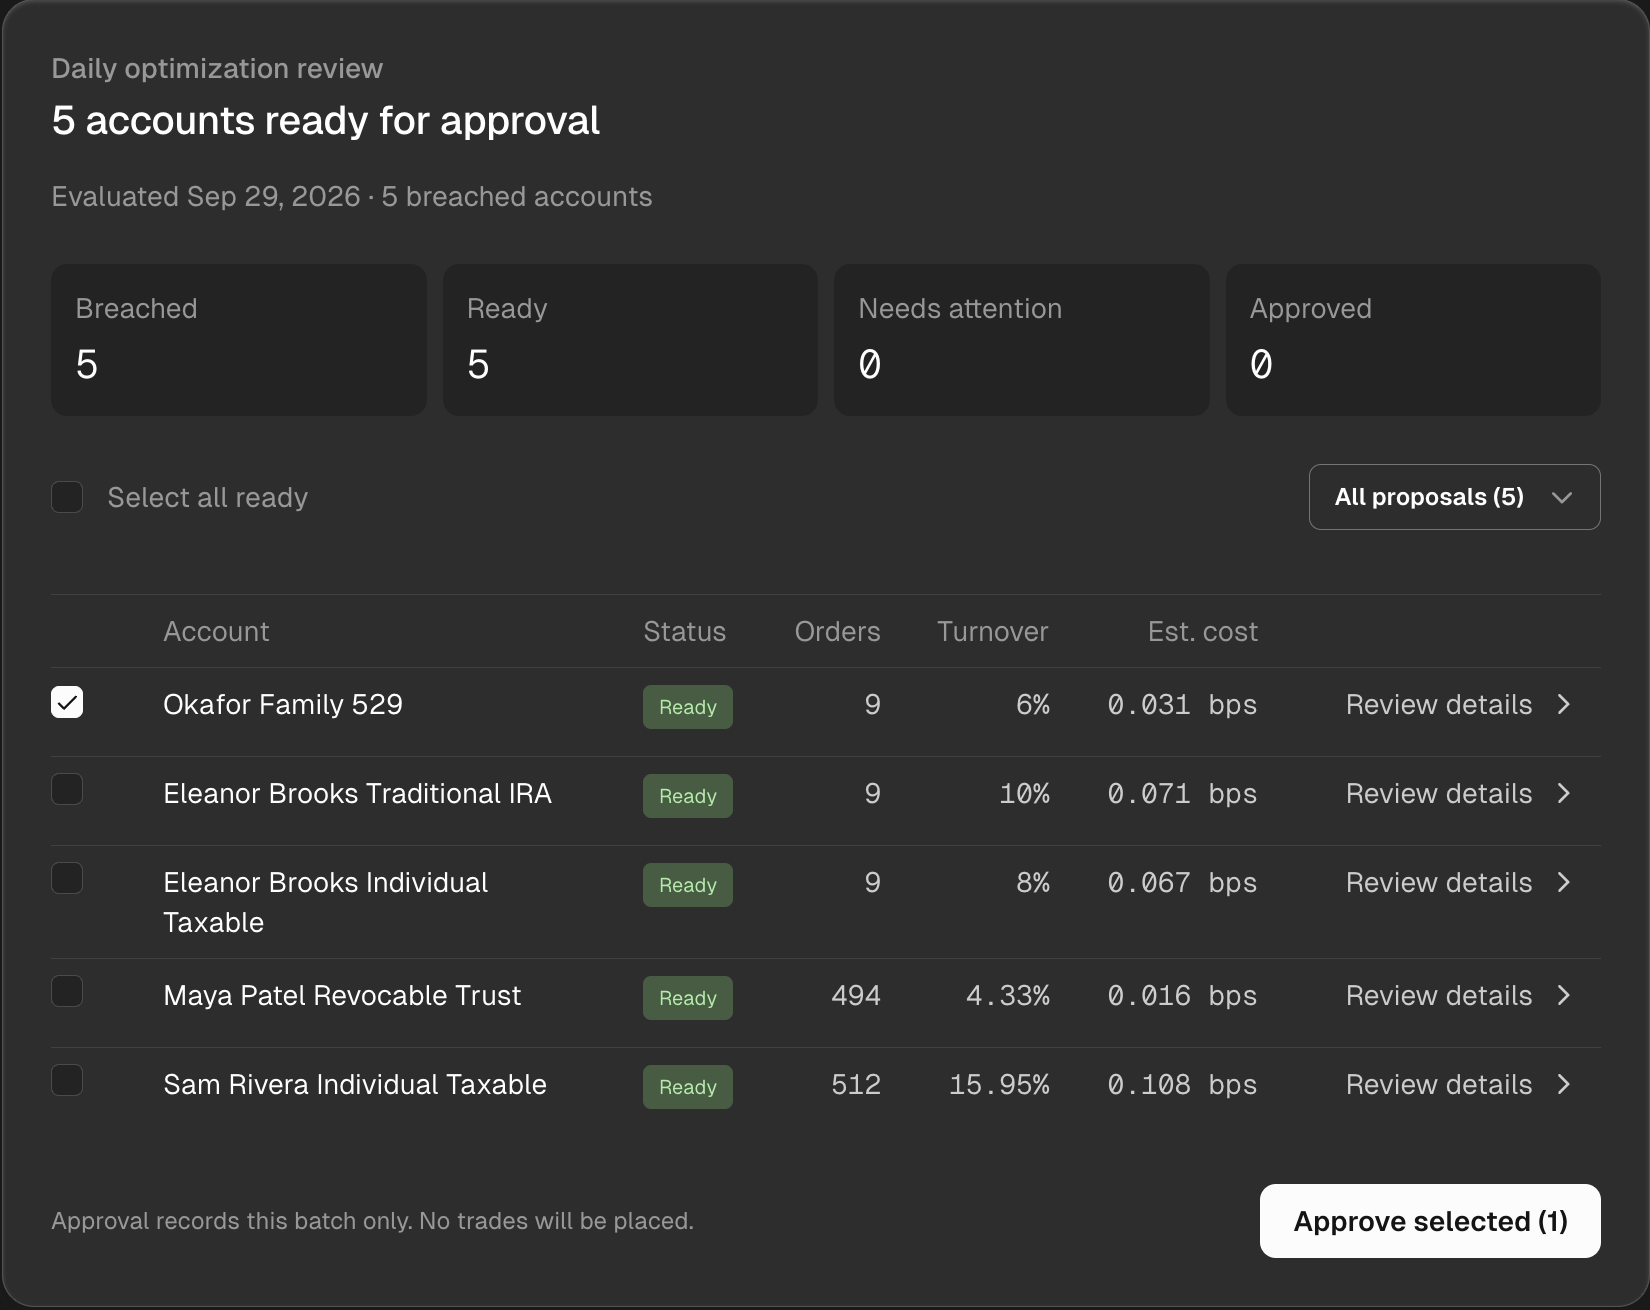Click the Orders column header
Image resolution: width=1650 pixels, height=1310 pixels.
(x=838, y=632)
